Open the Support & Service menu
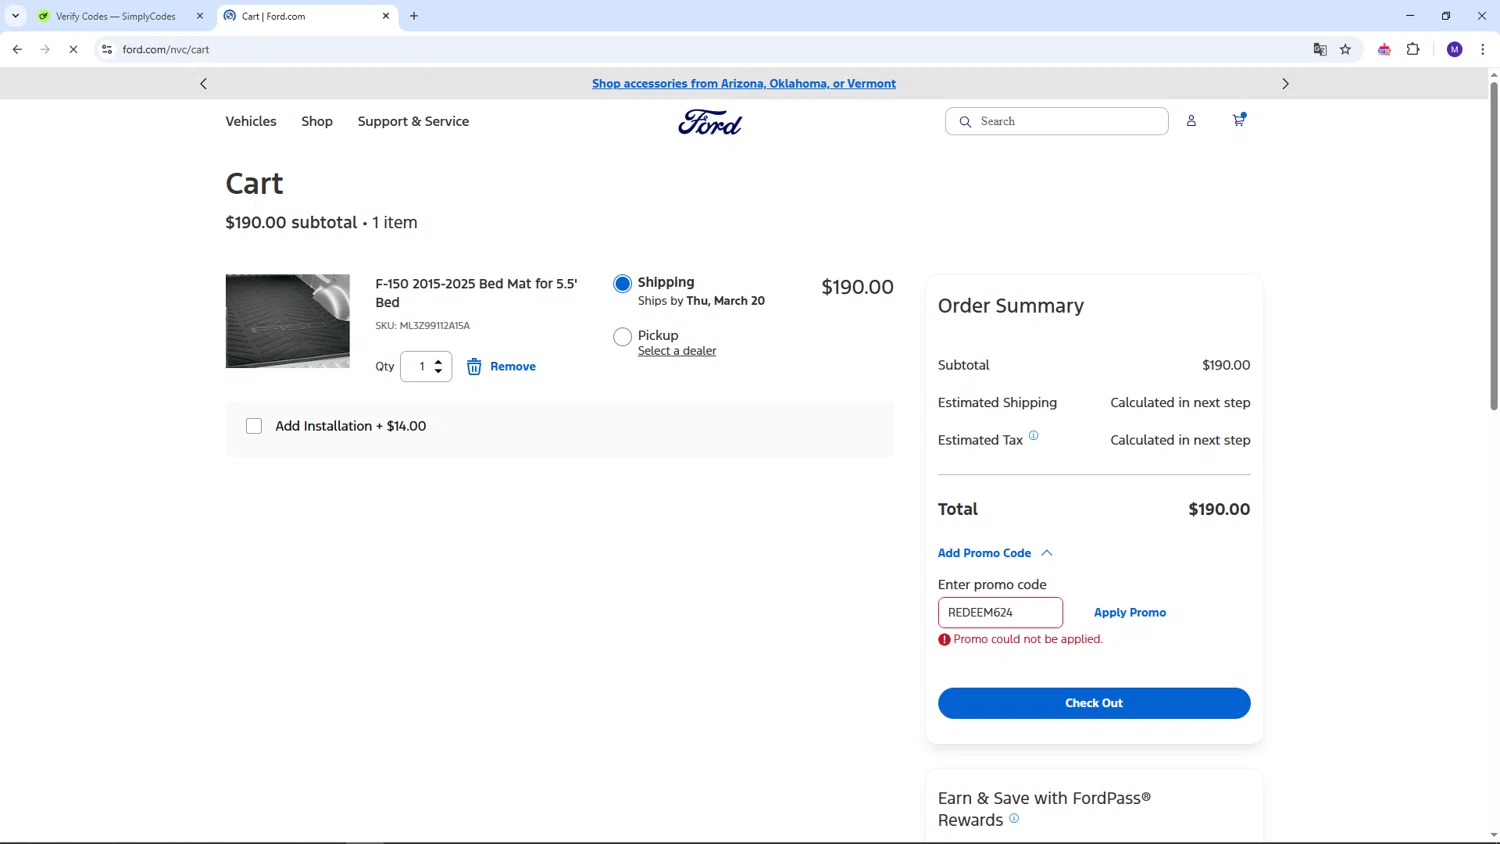Image resolution: width=1500 pixels, height=844 pixels. click(x=413, y=121)
